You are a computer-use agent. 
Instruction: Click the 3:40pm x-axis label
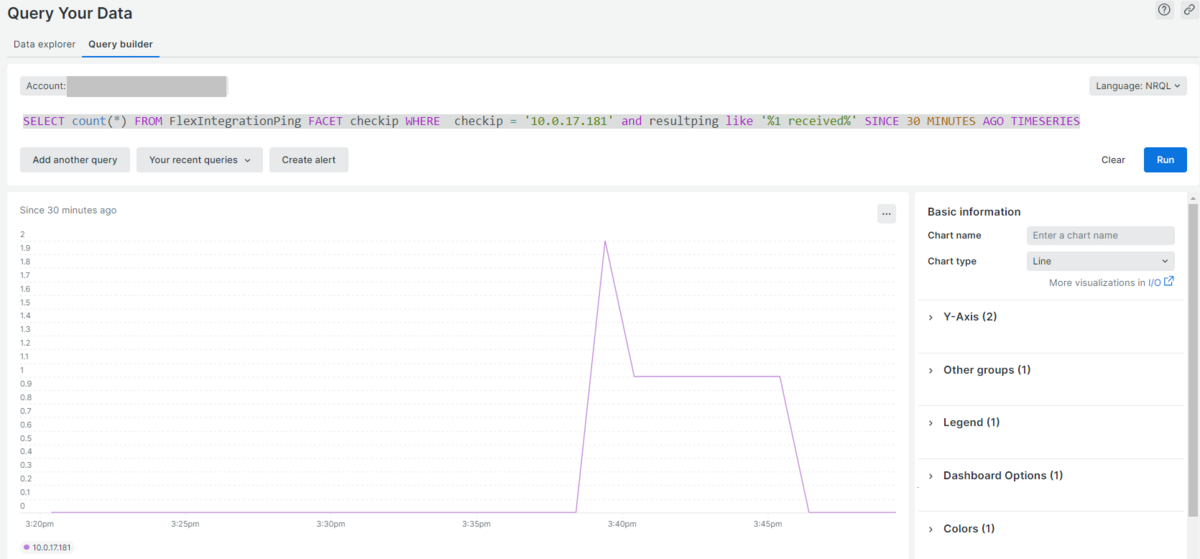[622, 524]
